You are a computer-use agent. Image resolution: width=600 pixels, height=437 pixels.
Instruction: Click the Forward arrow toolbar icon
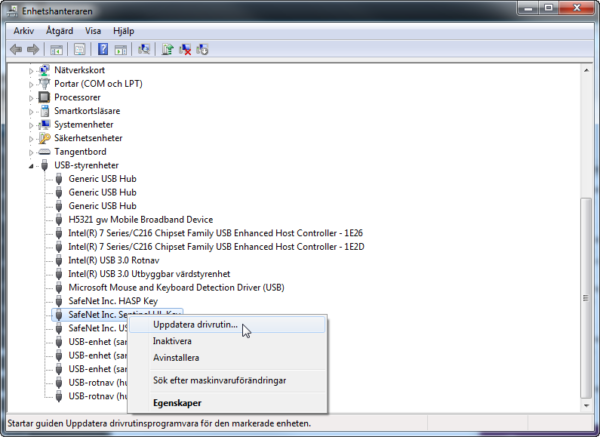click(32, 49)
